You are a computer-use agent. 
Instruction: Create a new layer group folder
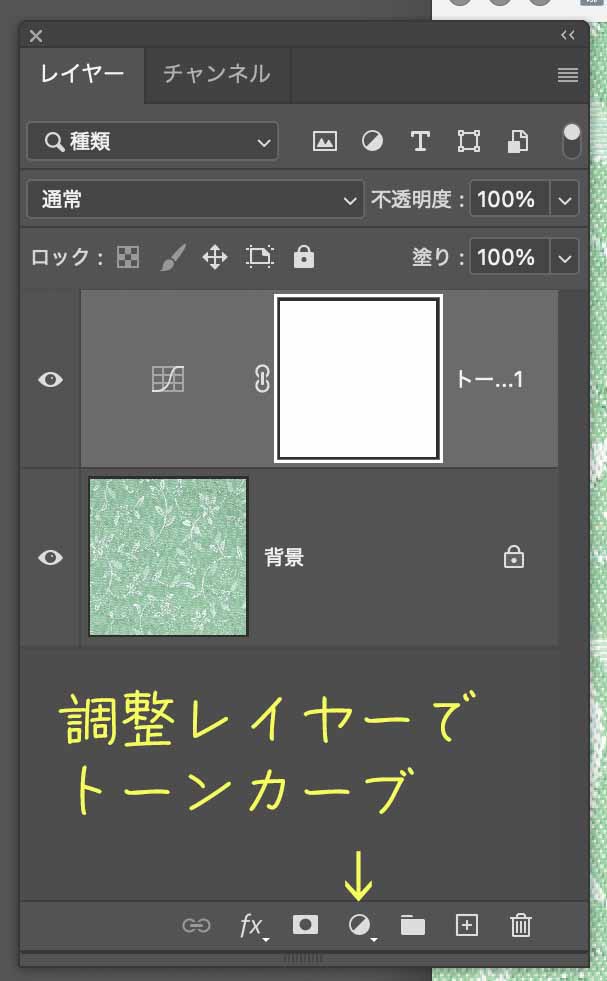coord(412,925)
